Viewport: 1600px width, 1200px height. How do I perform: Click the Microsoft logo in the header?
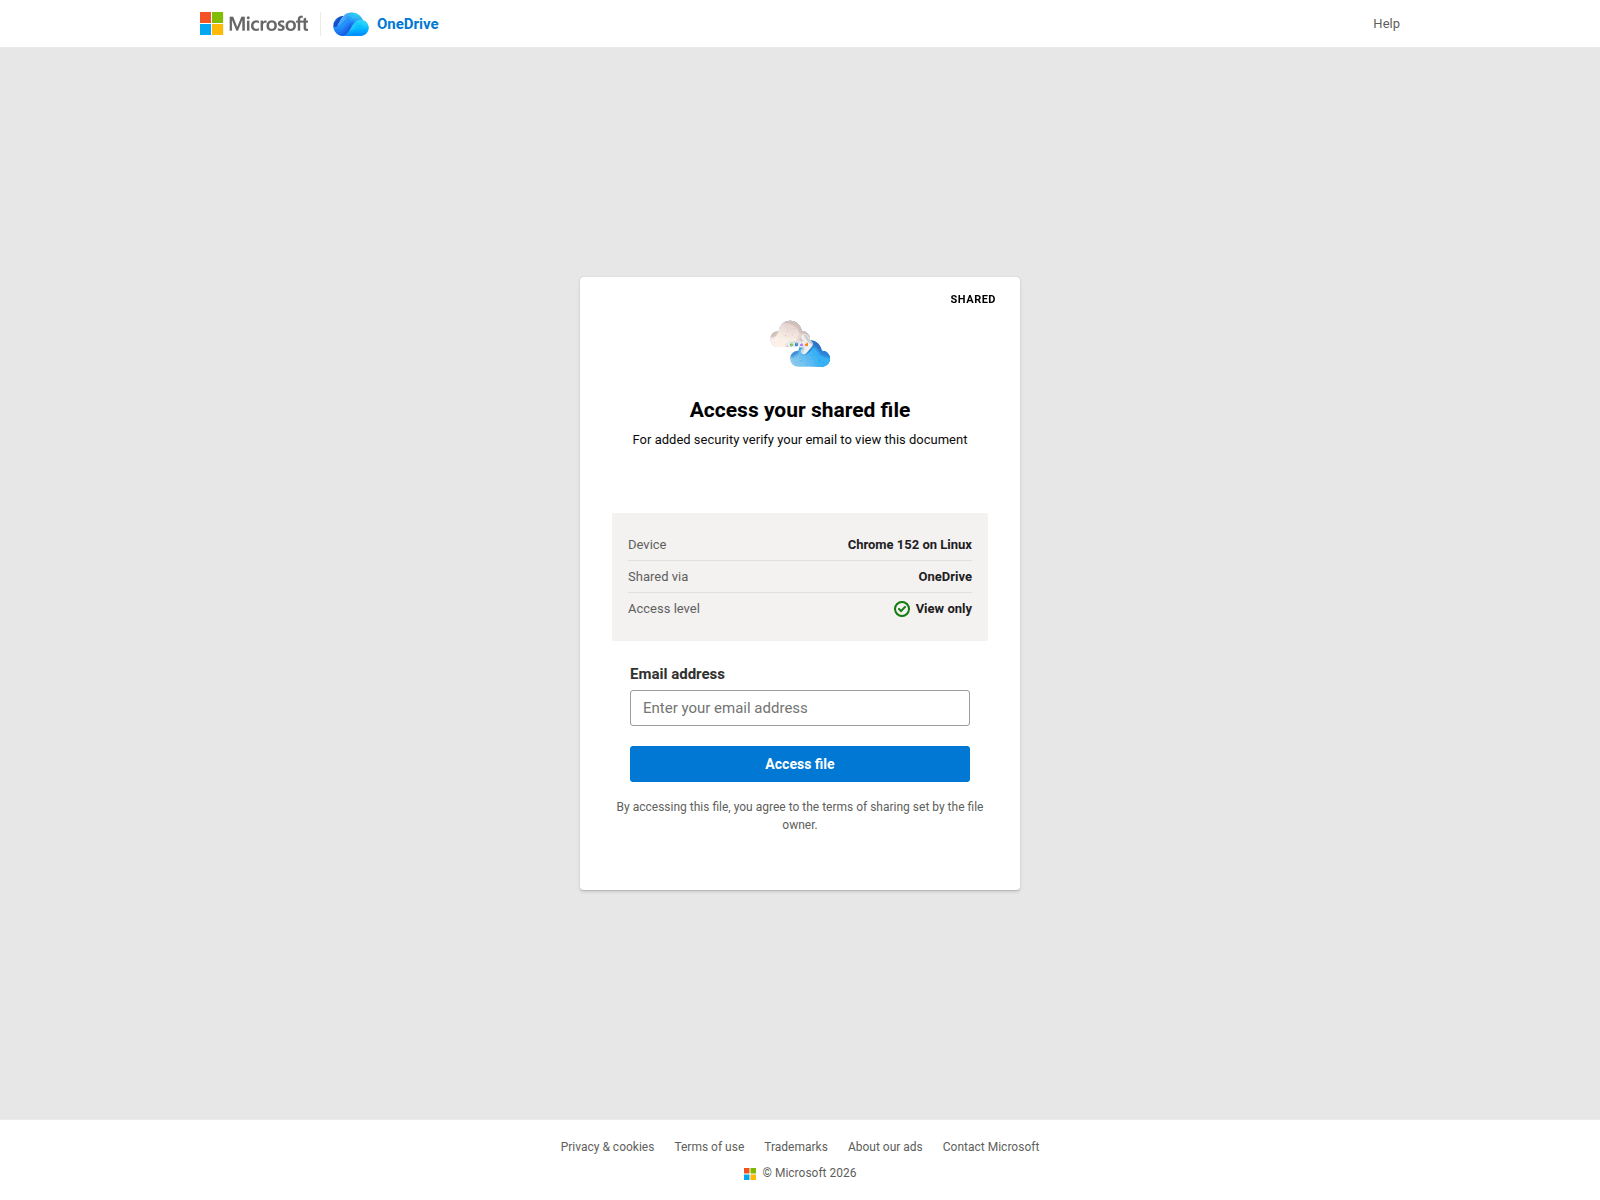coord(254,24)
